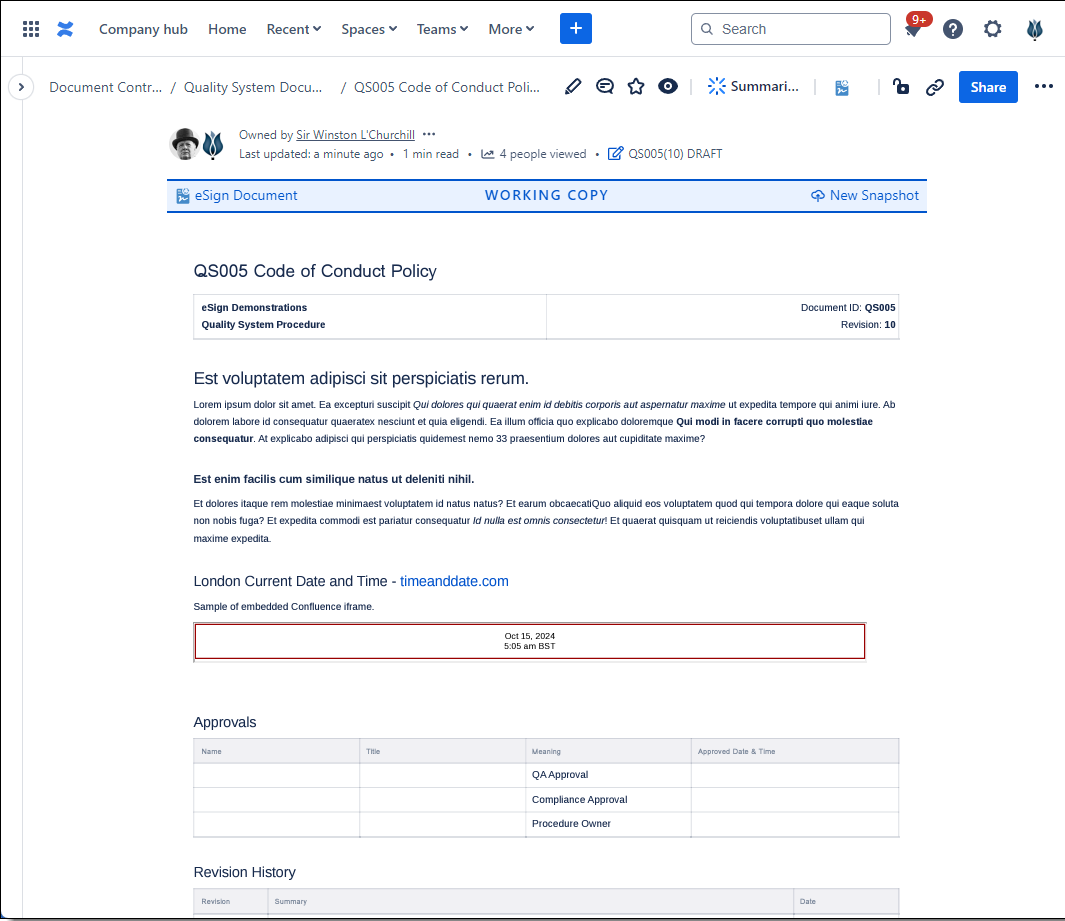Click the Confluence logo icon

[x=65, y=29]
